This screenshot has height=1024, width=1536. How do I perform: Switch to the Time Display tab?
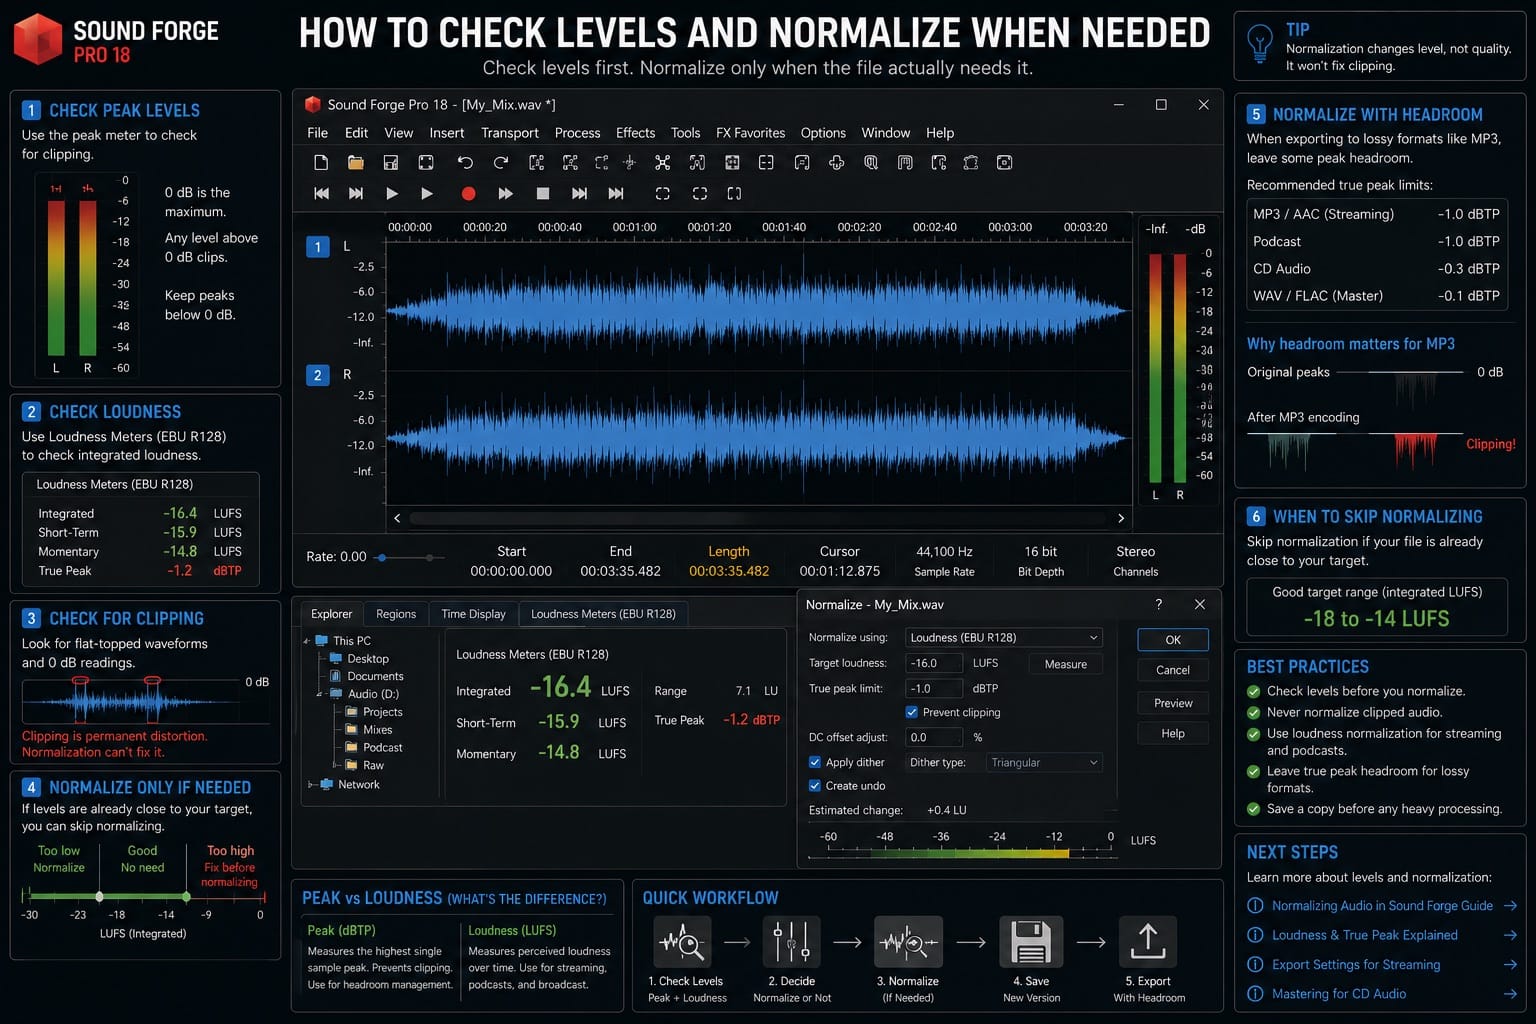click(473, 614)
